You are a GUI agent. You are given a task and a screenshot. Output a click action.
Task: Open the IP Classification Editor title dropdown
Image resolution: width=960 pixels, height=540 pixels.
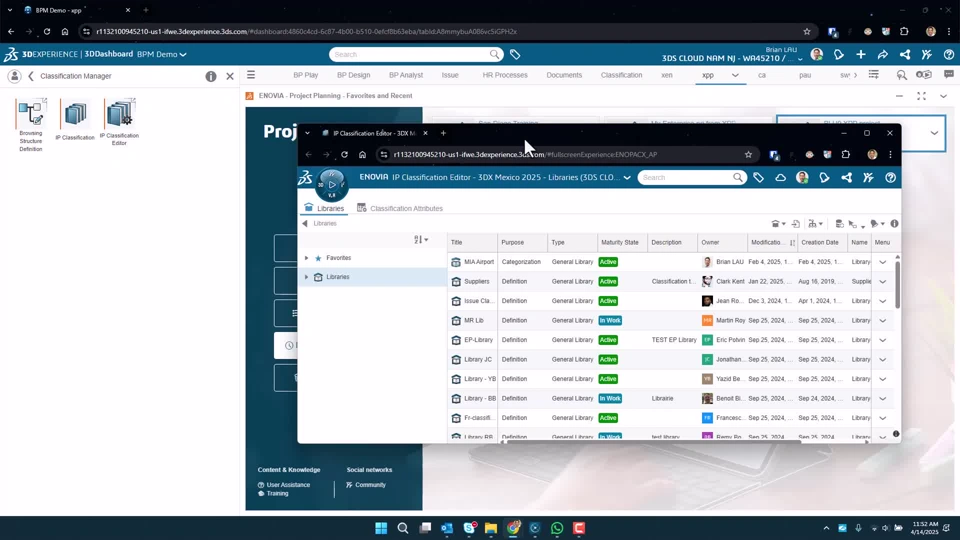627,178
